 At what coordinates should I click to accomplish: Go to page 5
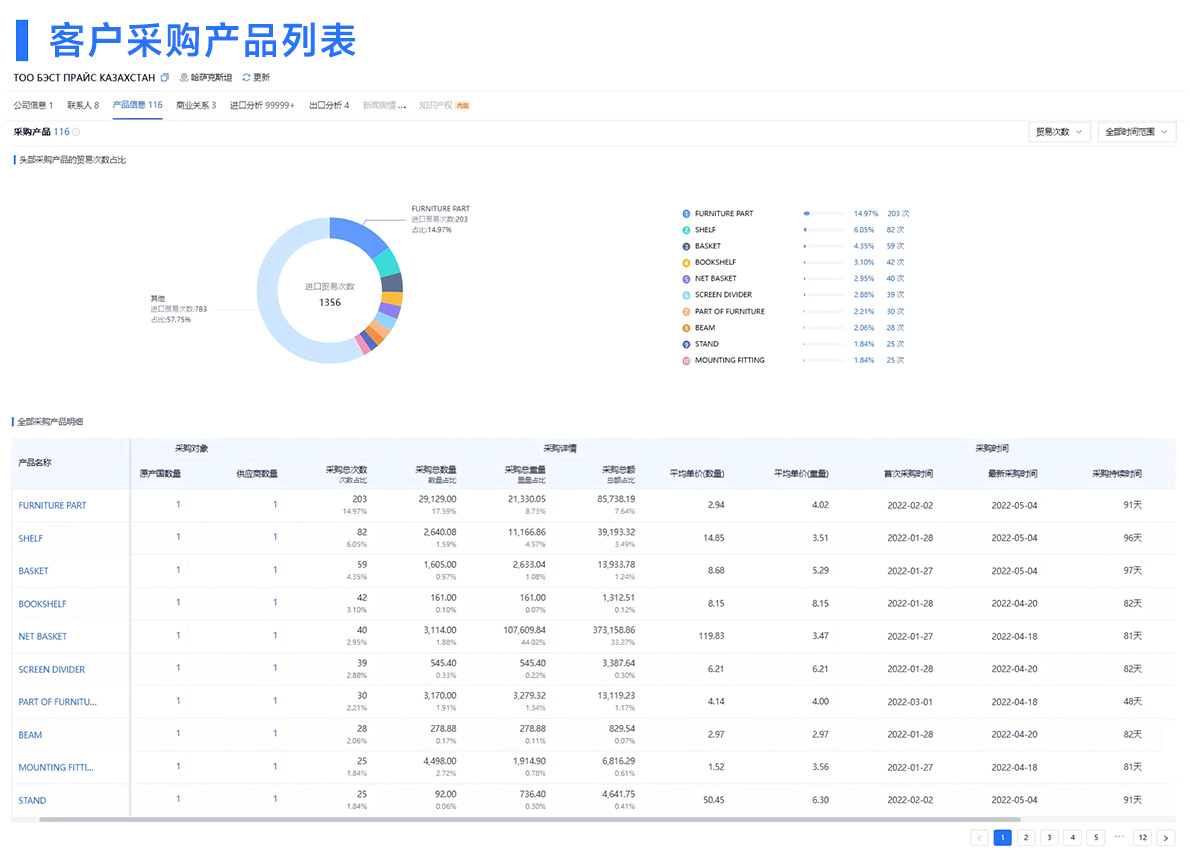[1096, 838]
